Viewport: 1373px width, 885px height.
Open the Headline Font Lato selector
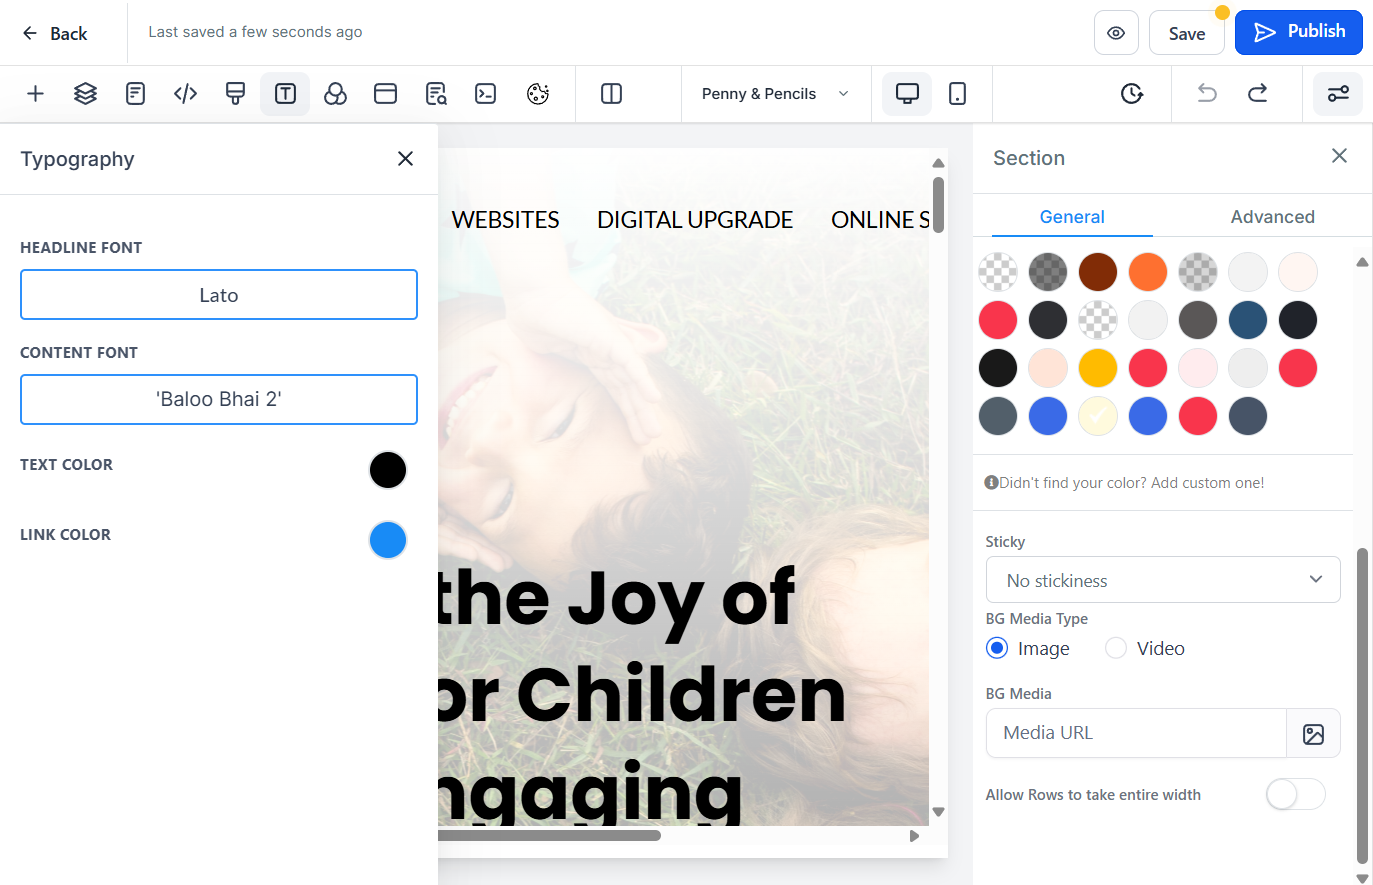[219, 295]
